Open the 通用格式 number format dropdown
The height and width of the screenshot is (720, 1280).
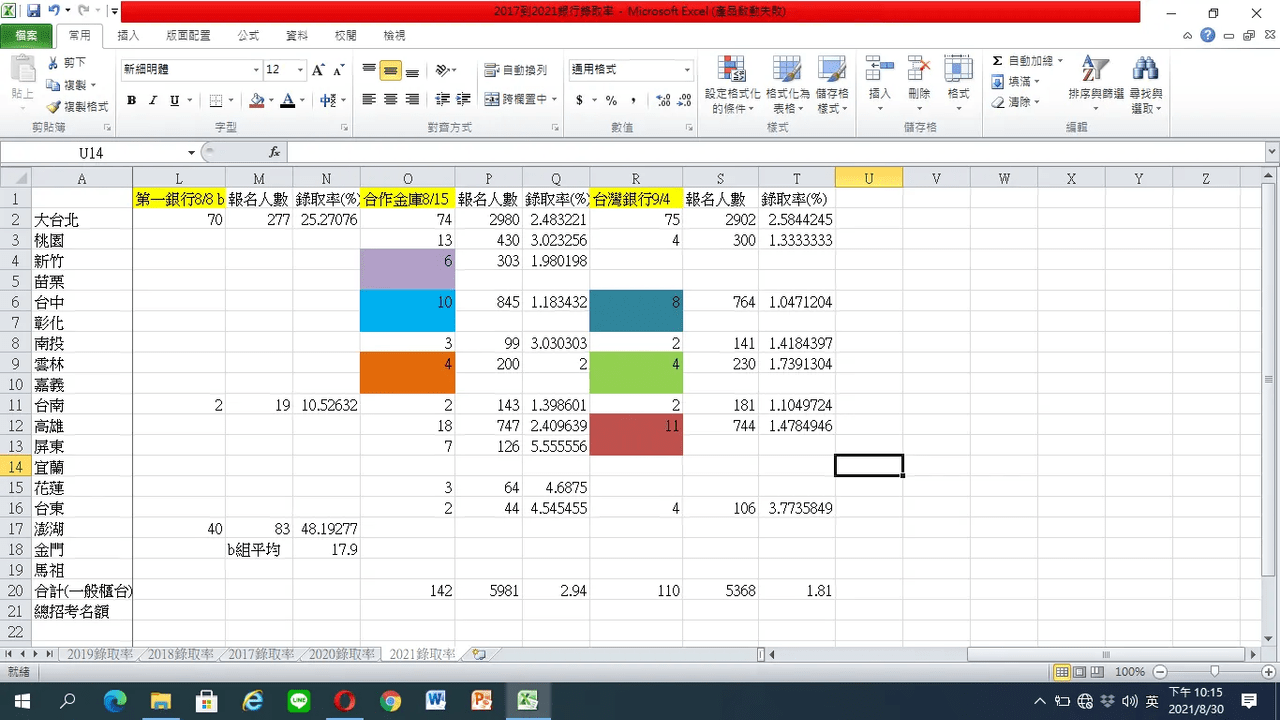687,70
